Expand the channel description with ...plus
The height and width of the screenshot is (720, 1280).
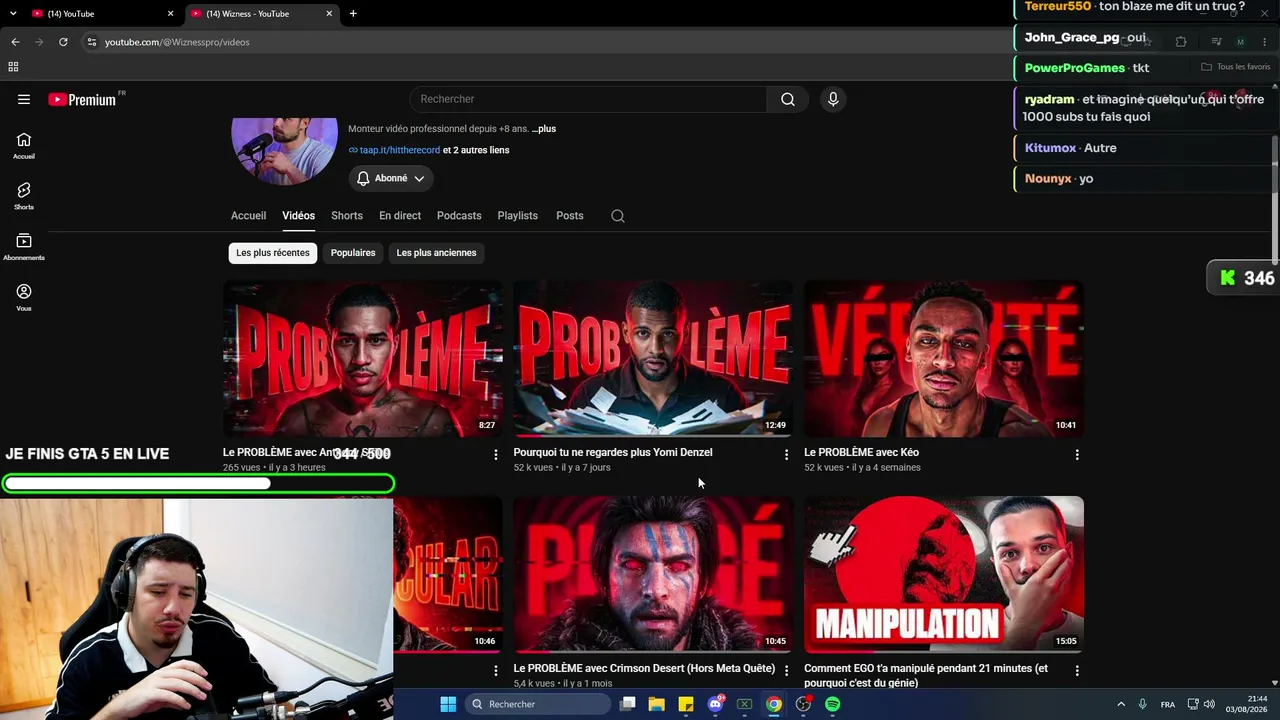tap(544, 129)
